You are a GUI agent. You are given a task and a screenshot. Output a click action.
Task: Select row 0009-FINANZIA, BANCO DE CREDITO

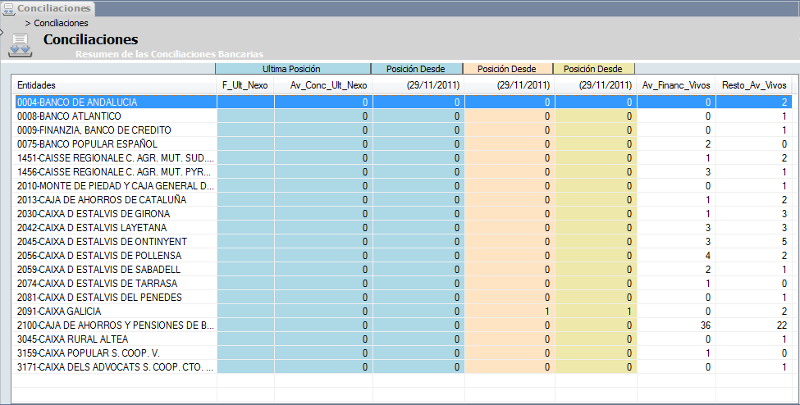click(403, 130)
